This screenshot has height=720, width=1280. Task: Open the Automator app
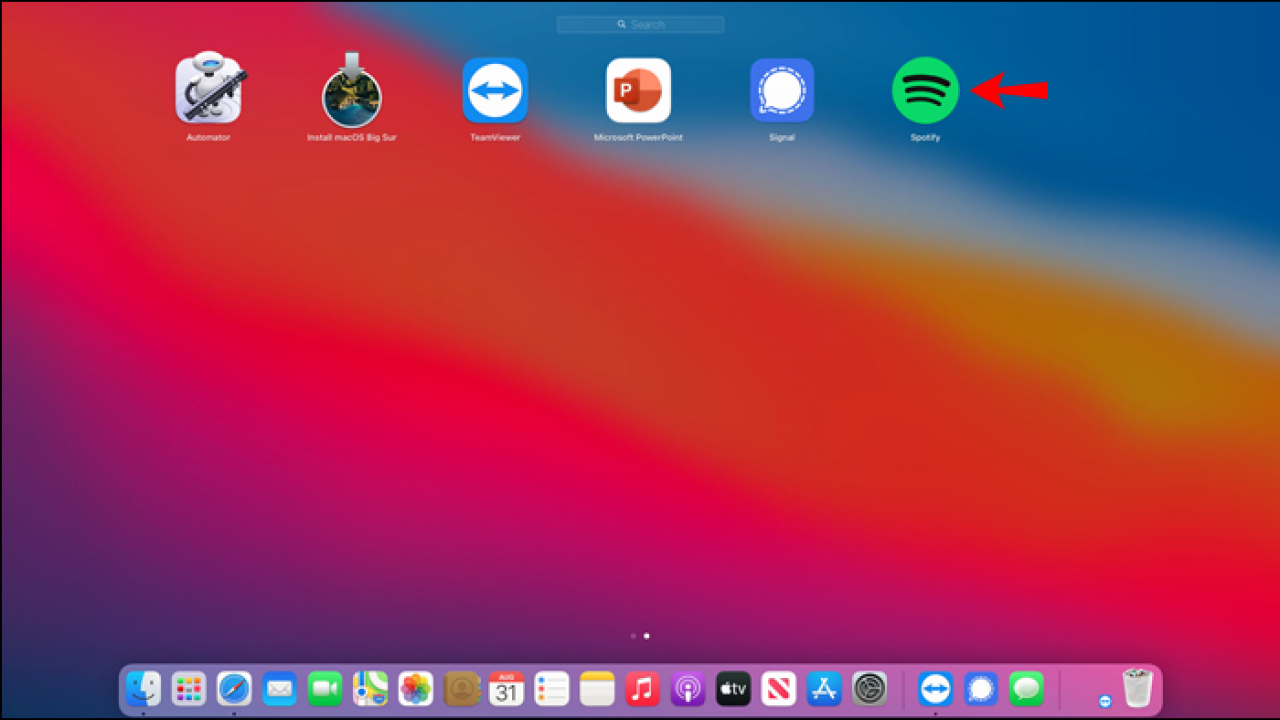(209, 90)
